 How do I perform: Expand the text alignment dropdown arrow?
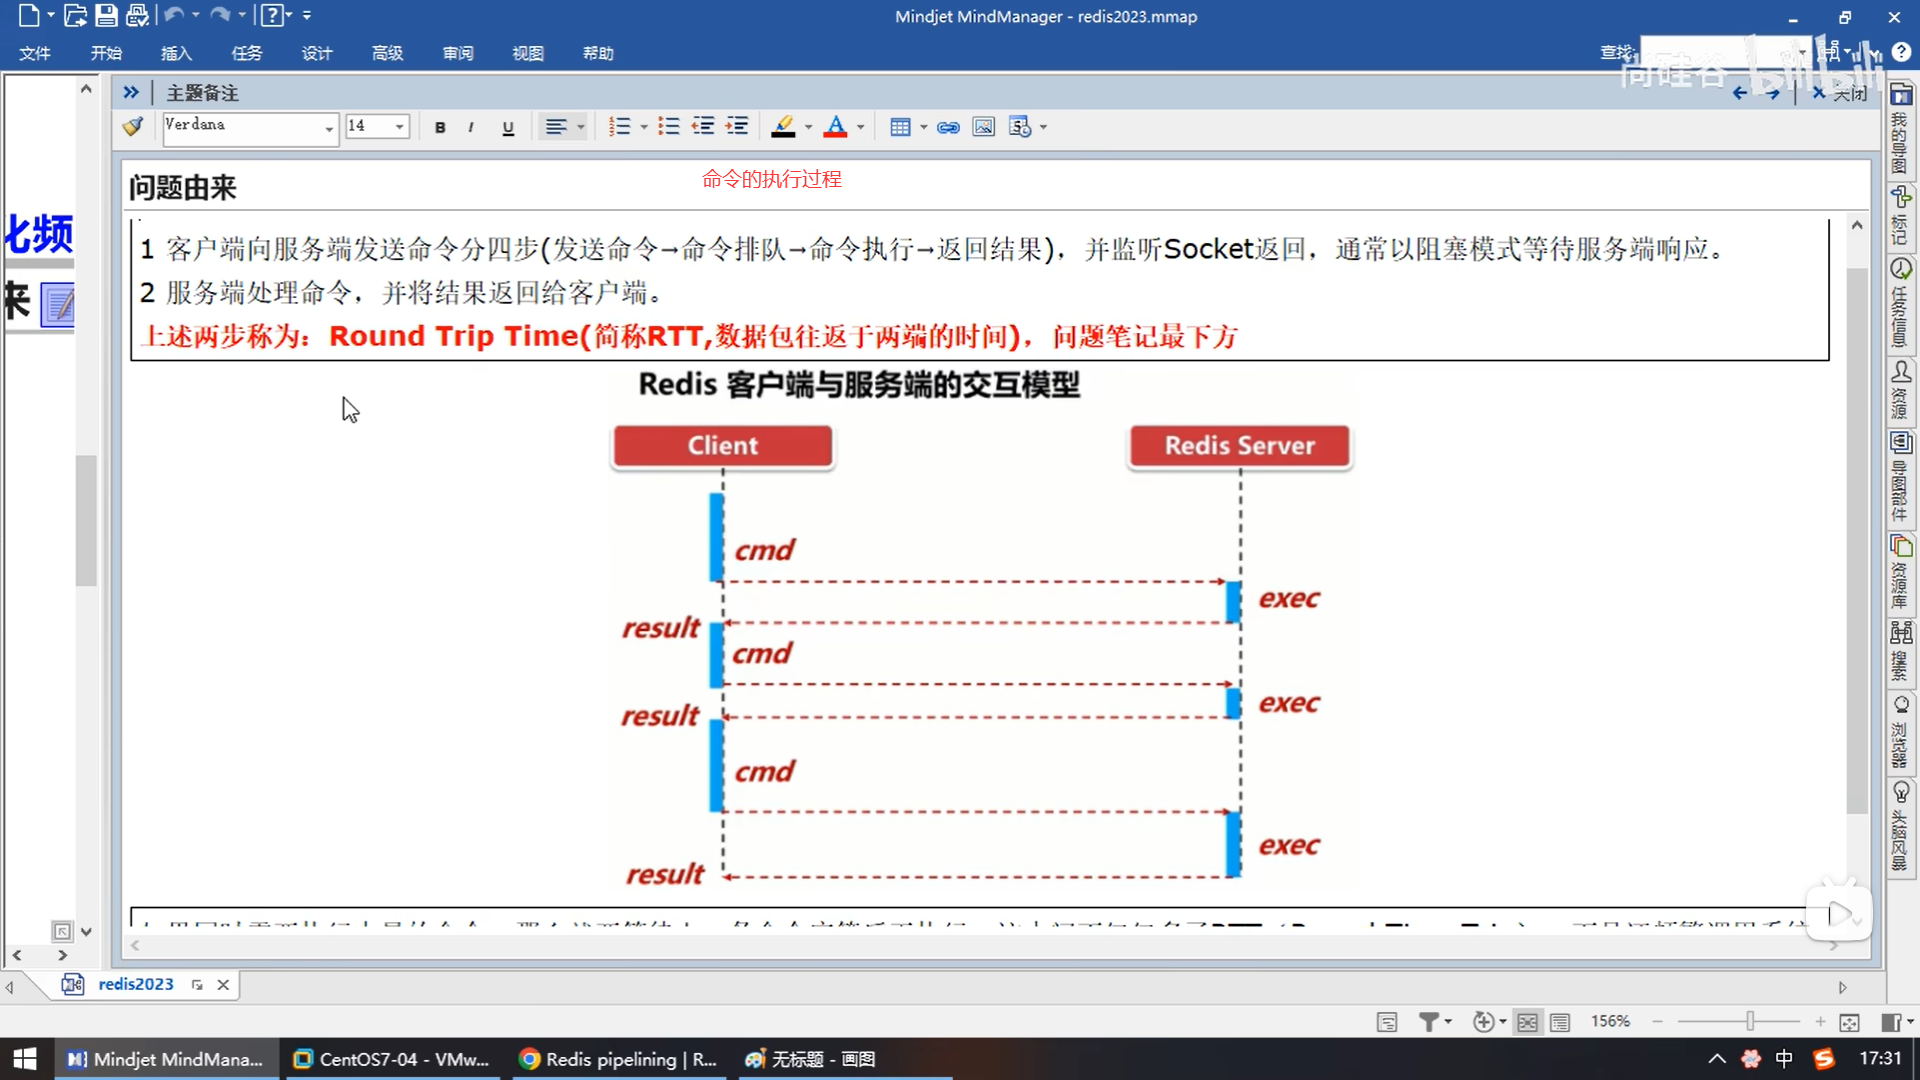tap(581, 127)
